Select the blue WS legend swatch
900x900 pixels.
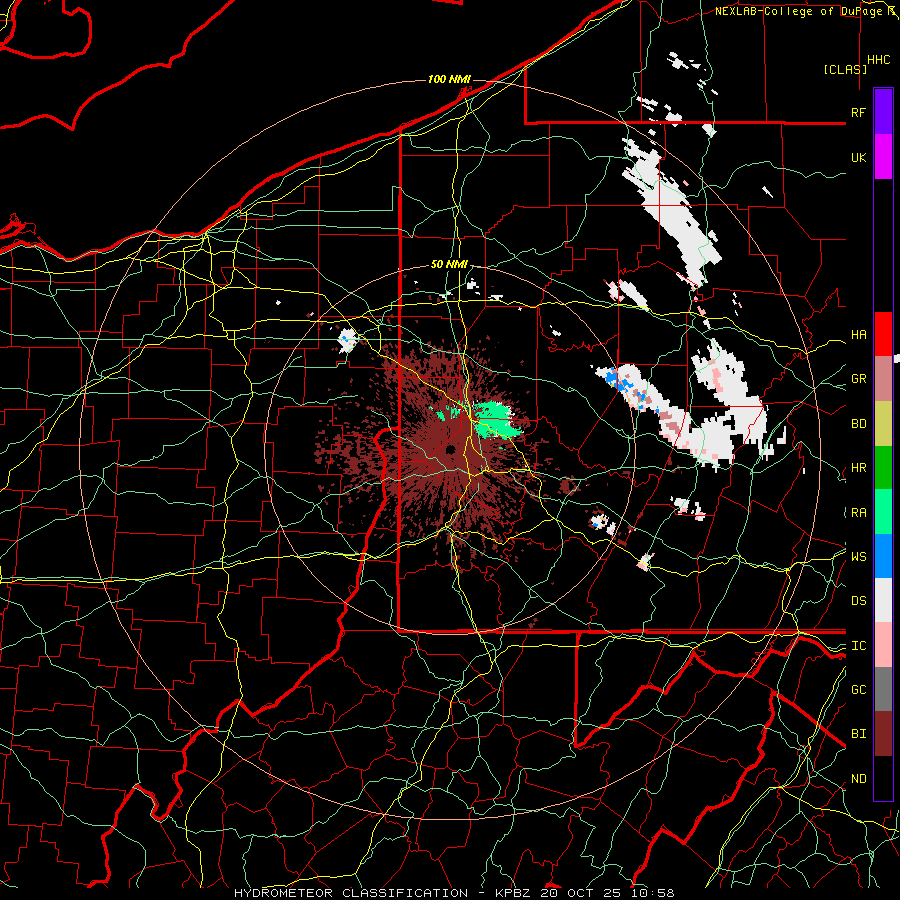click(883, 556)
